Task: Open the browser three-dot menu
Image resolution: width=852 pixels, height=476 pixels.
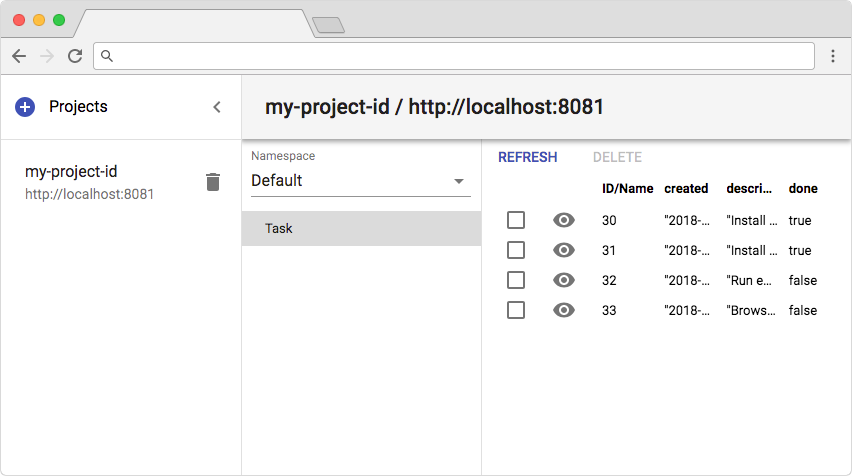Action: [x=833, y=56]
